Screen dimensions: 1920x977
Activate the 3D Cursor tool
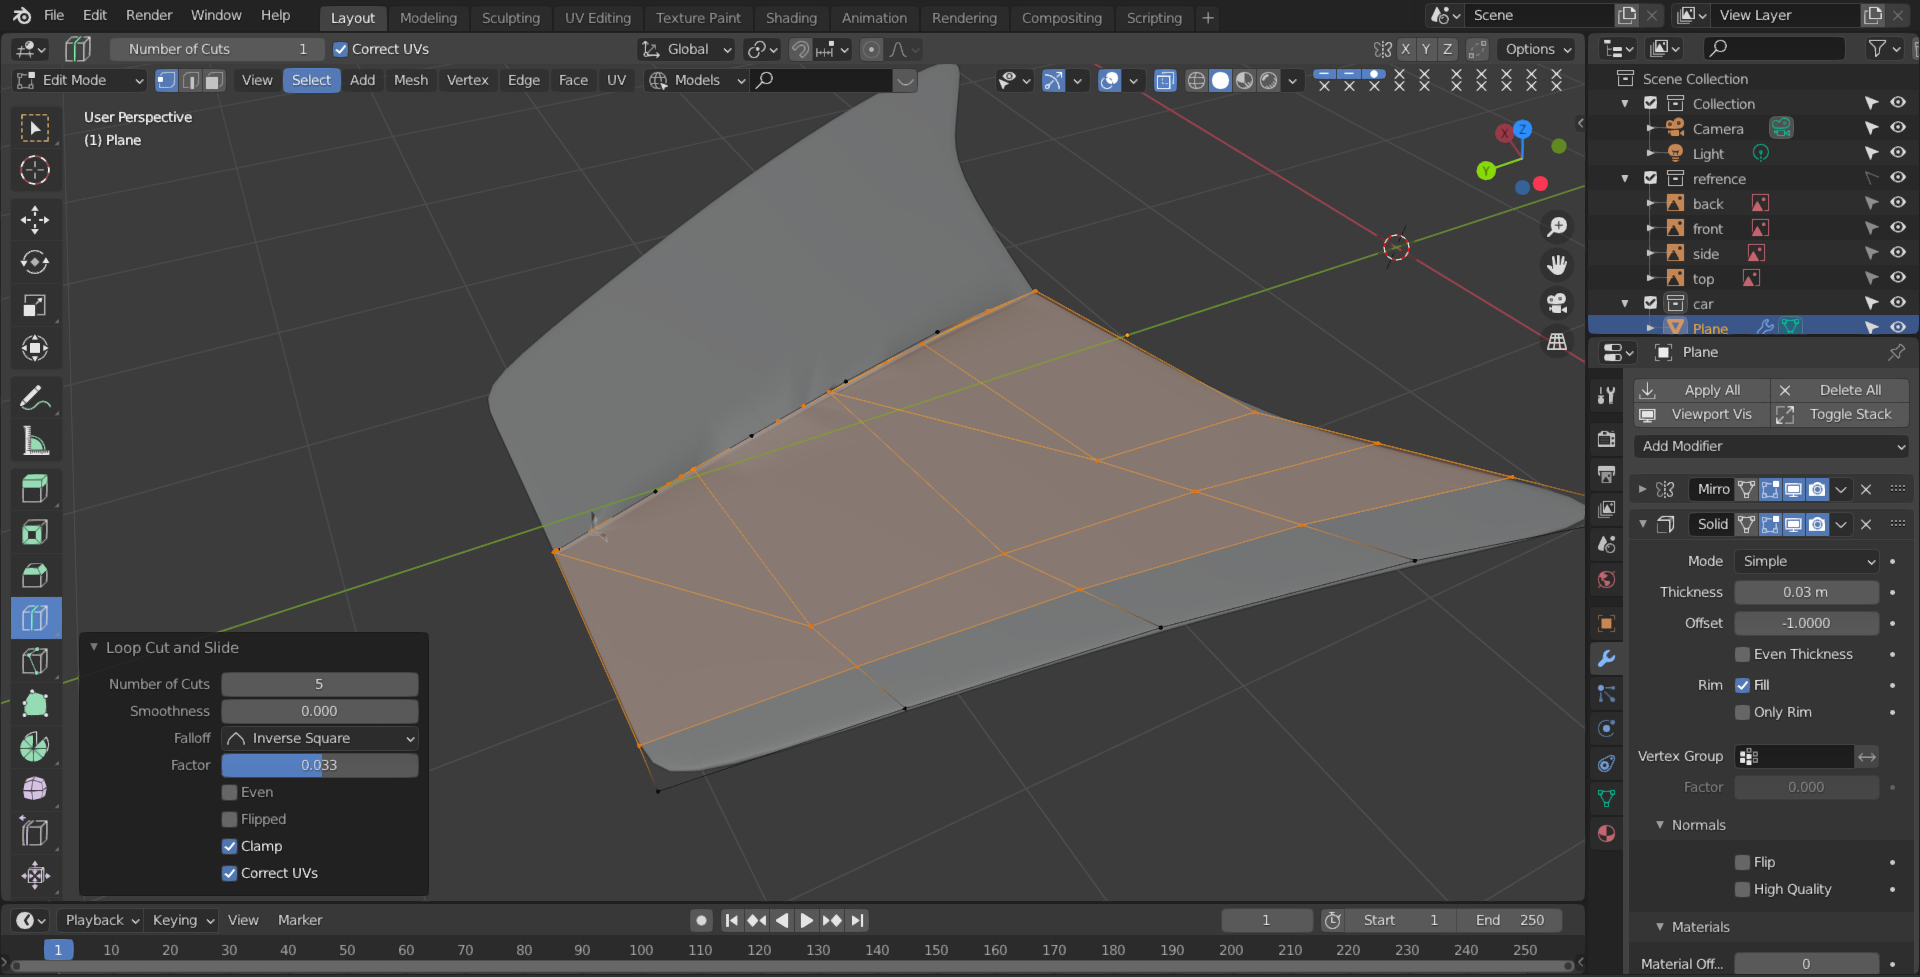(35, 170)
